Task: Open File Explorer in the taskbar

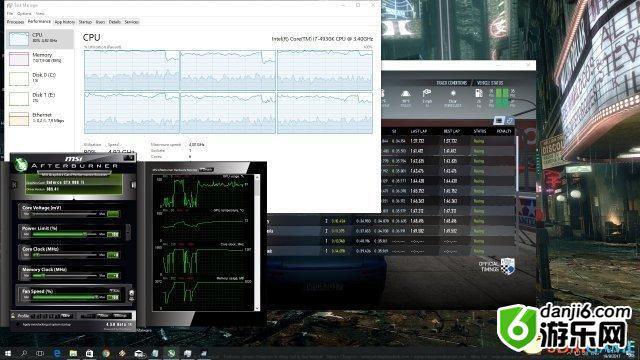Action: pyautogui.click(x=73, y=353)
